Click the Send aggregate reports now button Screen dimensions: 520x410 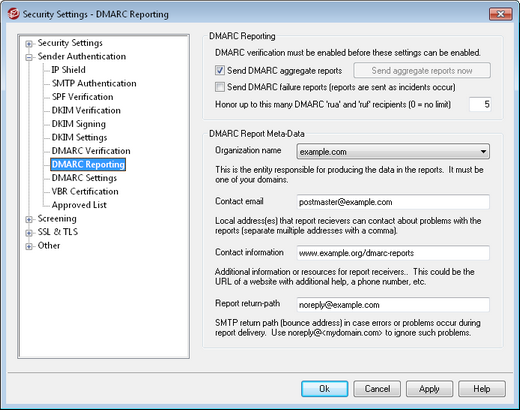tap(422, 70)
